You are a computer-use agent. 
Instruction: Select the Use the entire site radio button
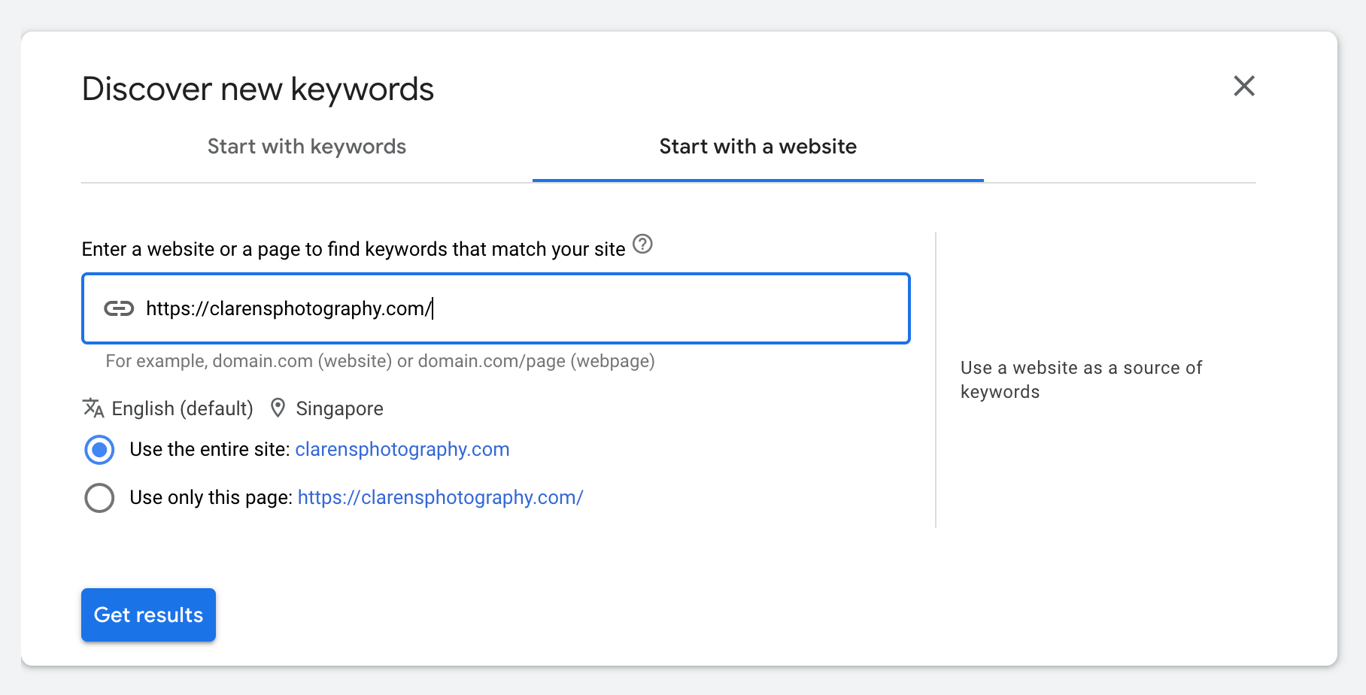click(x=99, y=449)
